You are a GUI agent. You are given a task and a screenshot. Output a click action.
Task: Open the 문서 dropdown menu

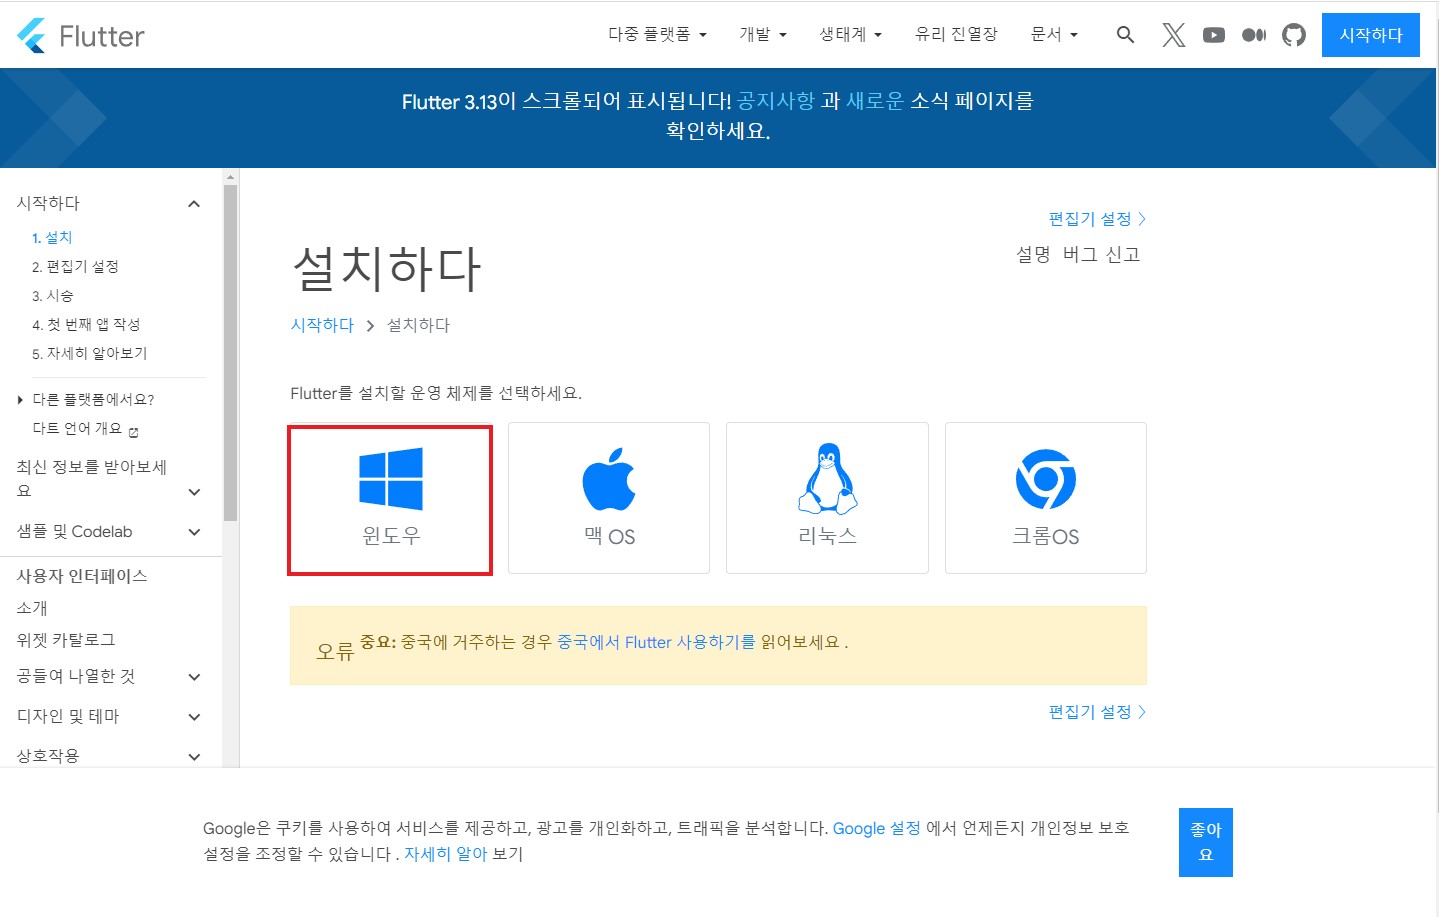[x=1054, y=34]
